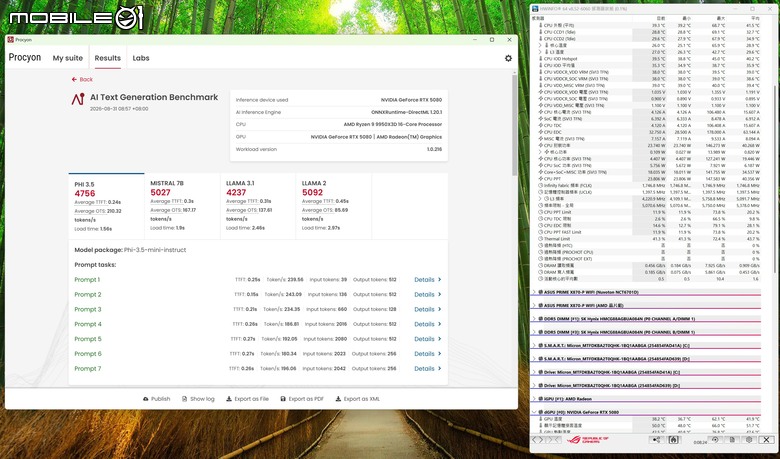Expand Drive: Micron [C:] sensor group
The image size is (780, 459).
pyautogui.click(x=534, y=372)
